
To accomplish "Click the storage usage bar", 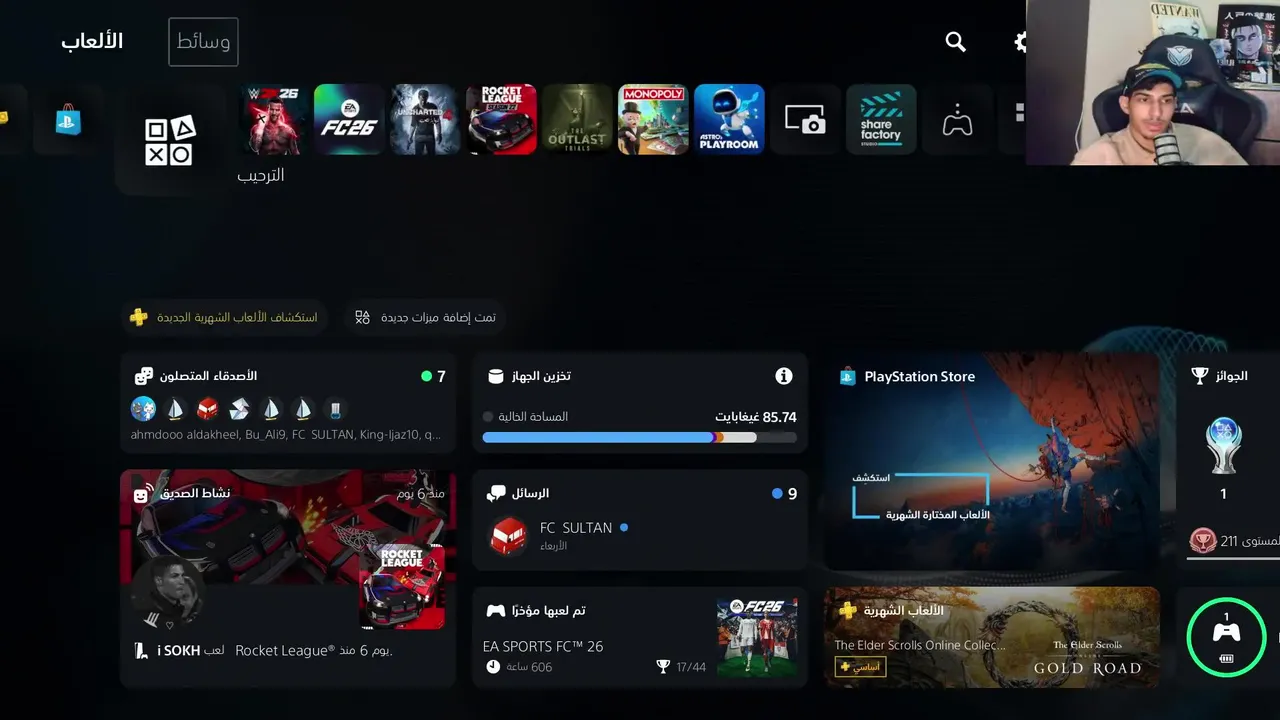I will (x=640, y=437).
